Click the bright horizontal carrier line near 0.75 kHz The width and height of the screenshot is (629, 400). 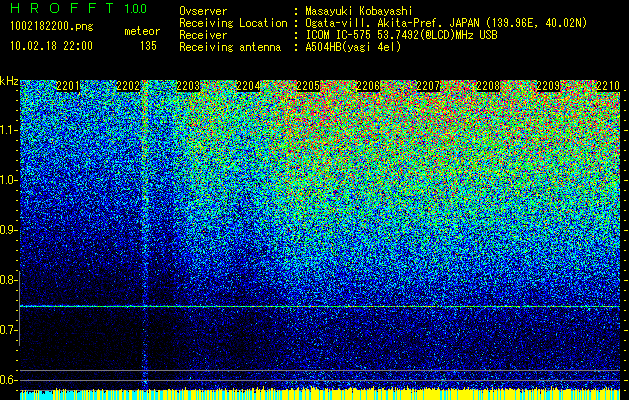click(x=320, y=307)
